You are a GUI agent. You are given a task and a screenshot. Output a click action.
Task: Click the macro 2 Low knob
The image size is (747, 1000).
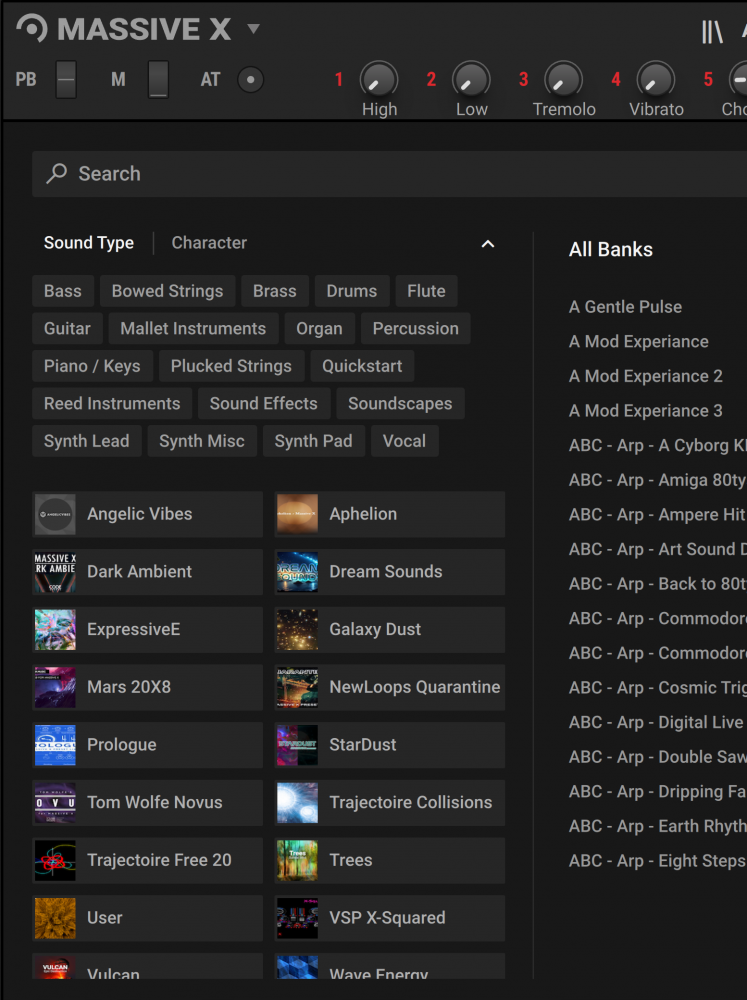click(471, 80)
